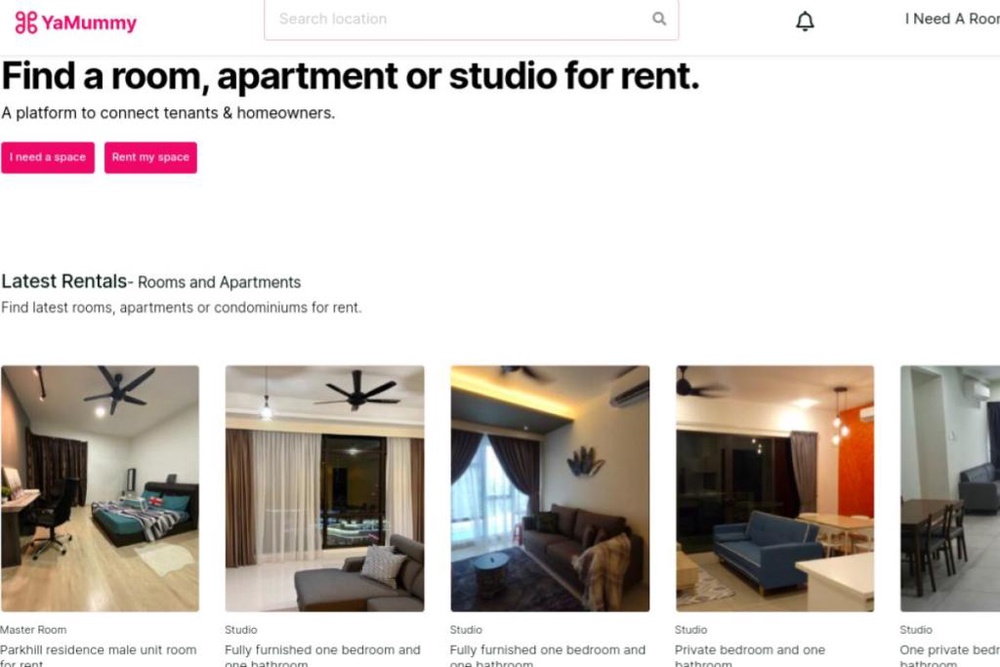Click YaMummy brand name text
Viewport: 1000px width, 667px height.
pyautogui.click(x=89, y=23)
